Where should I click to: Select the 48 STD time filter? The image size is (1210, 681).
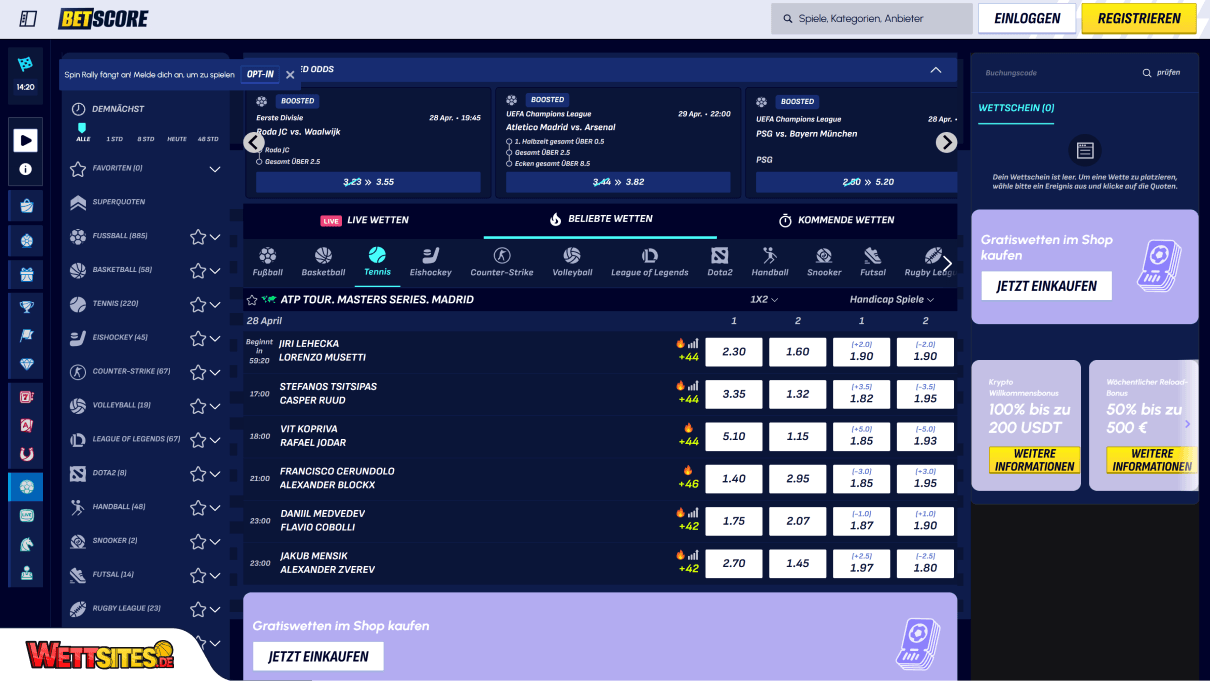208,139
